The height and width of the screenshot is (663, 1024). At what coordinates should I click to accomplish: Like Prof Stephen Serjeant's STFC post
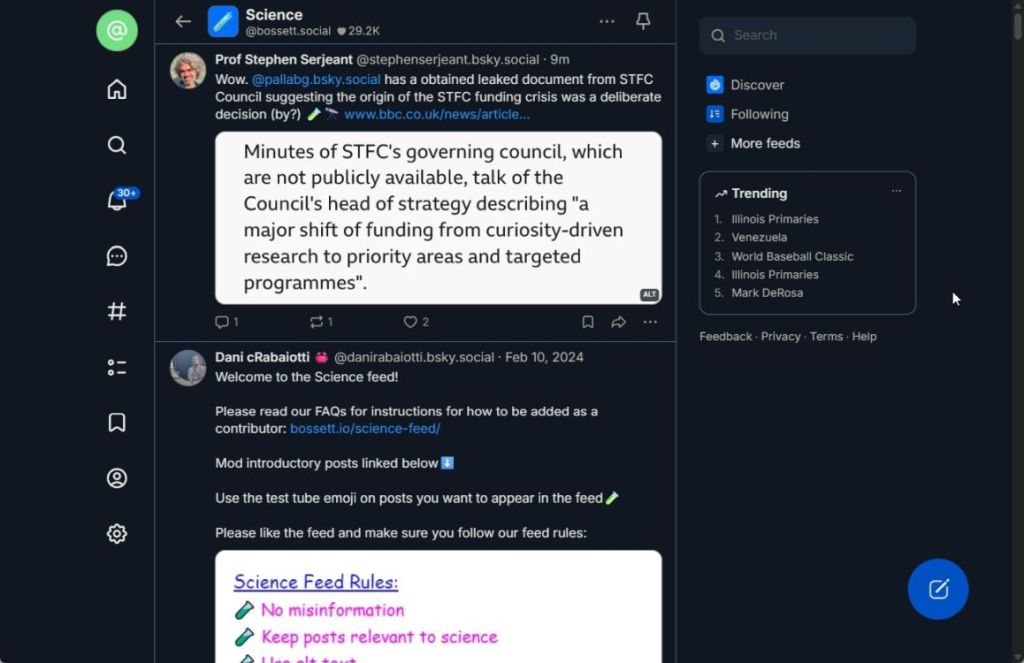click(410, 322)
